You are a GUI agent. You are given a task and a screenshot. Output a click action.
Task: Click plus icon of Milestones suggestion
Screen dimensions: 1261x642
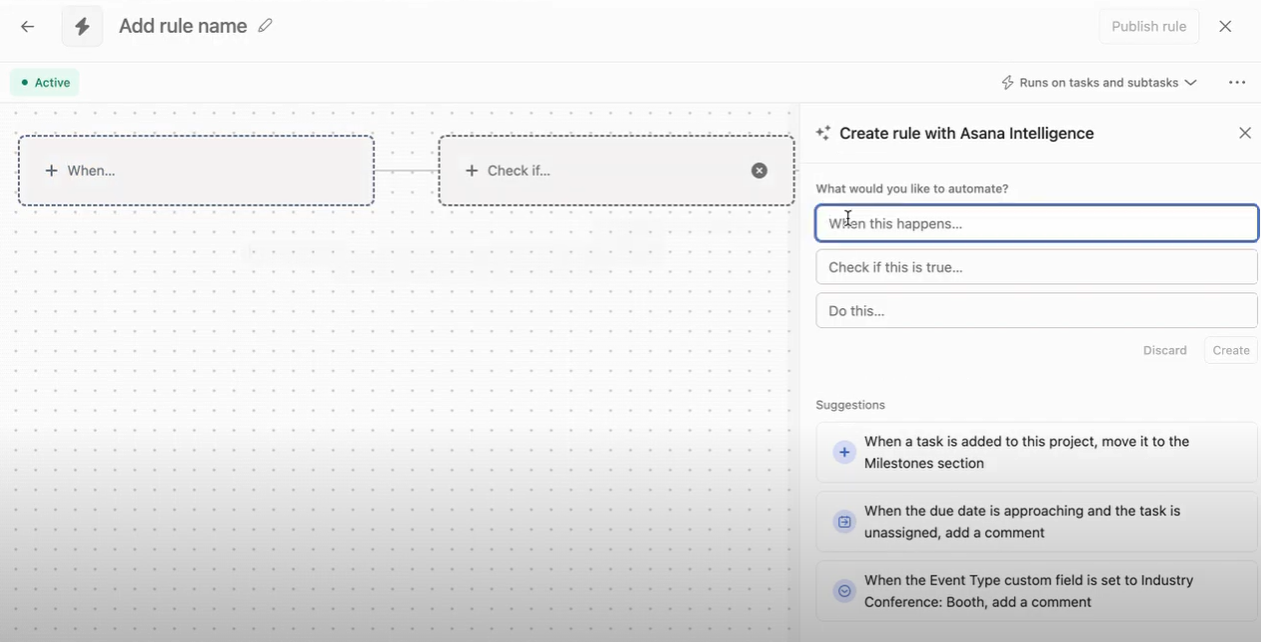point(845,453)
